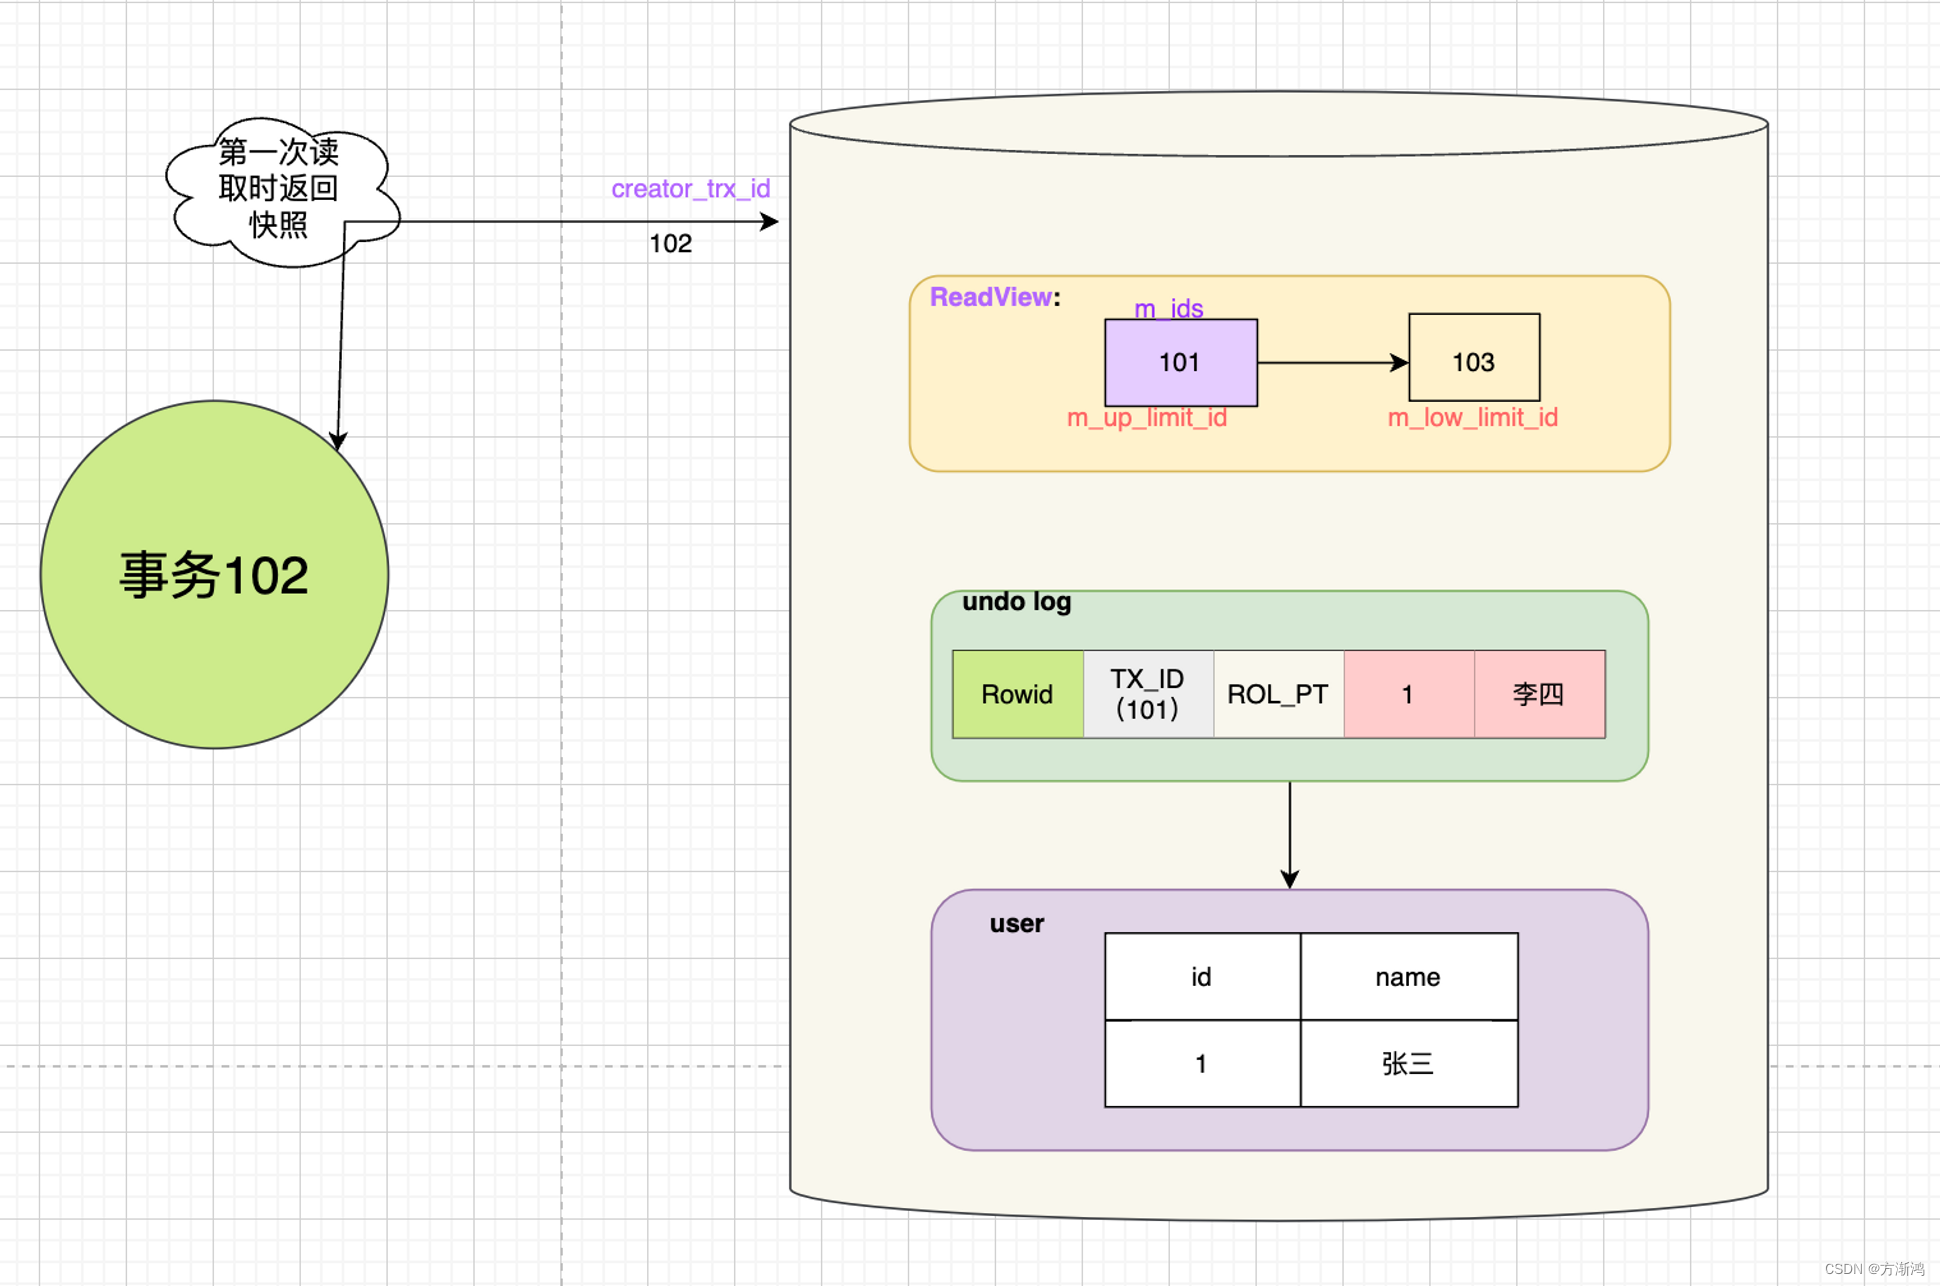The height and width of the screenshot is (1286, 1940).
Task: Select the 103 box in ReadView
Action: tap(1474, 358)
